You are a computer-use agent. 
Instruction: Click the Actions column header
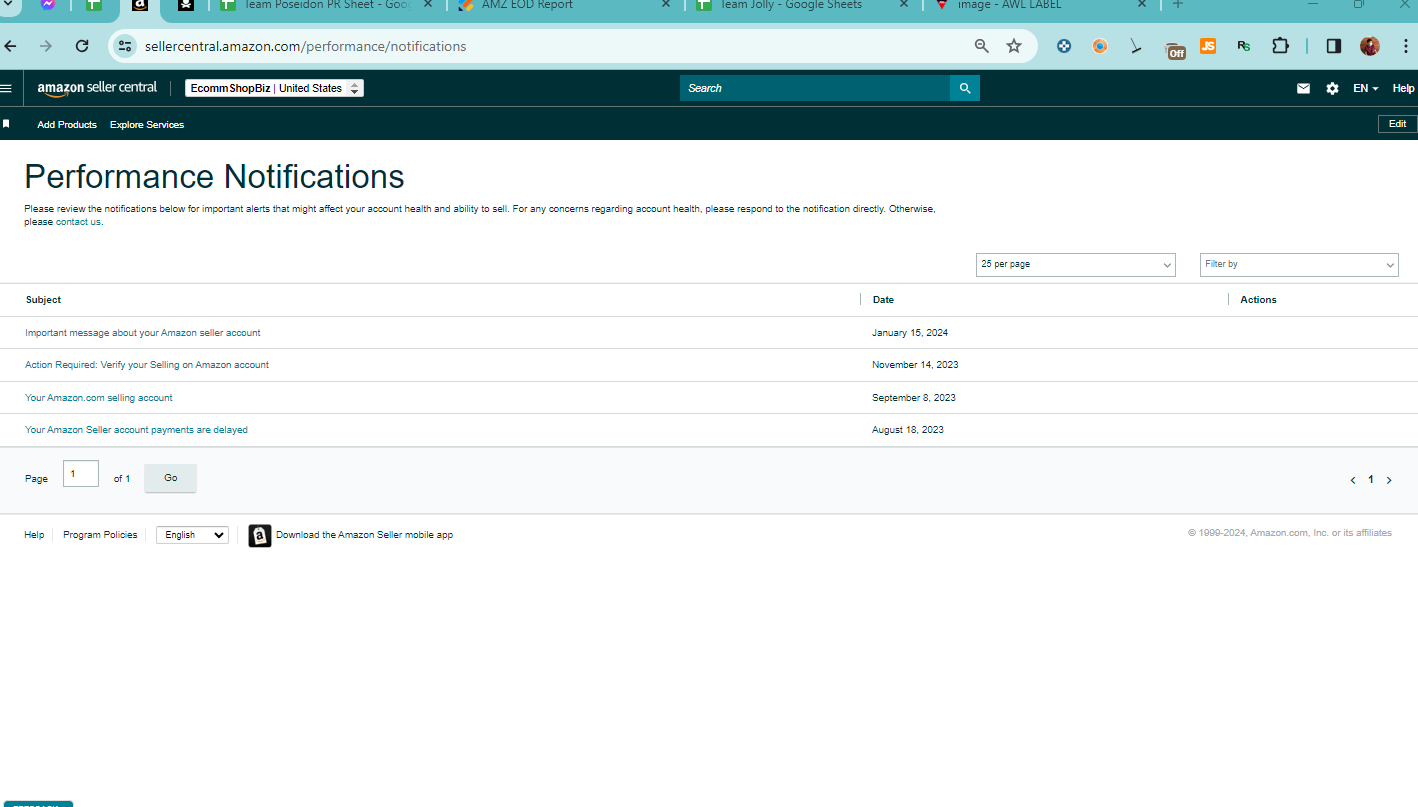click(1258, 299)
